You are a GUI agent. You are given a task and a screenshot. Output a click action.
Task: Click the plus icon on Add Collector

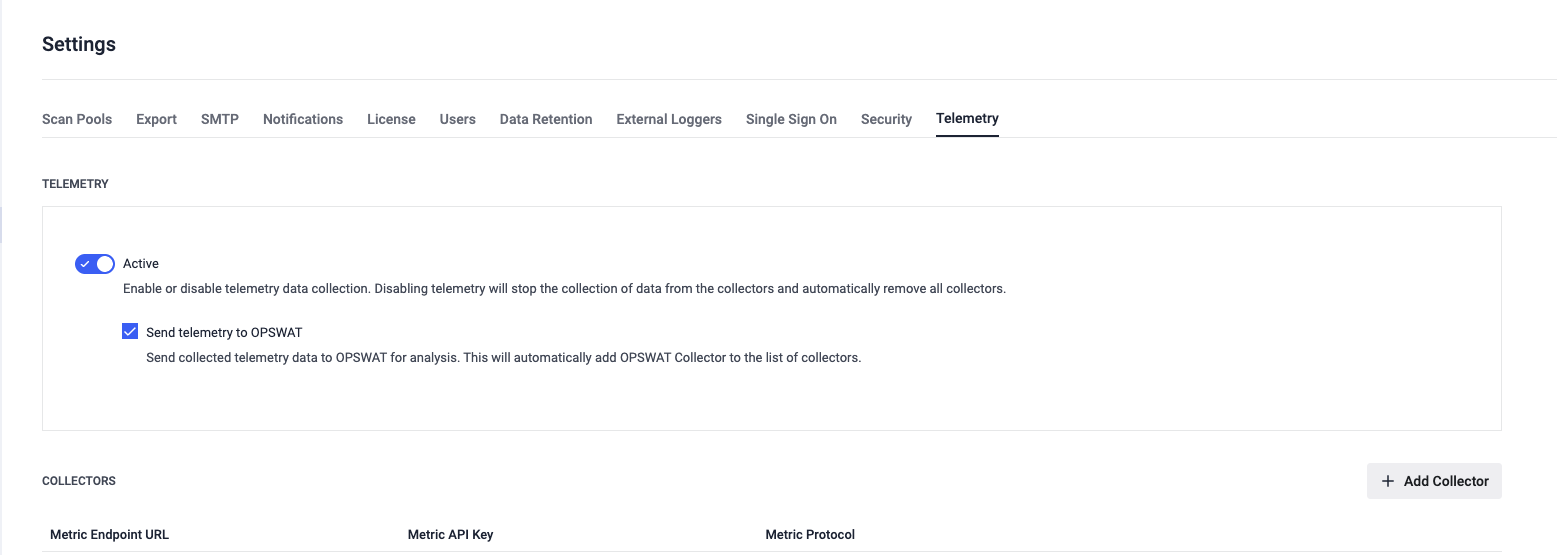click(1387, 481)
